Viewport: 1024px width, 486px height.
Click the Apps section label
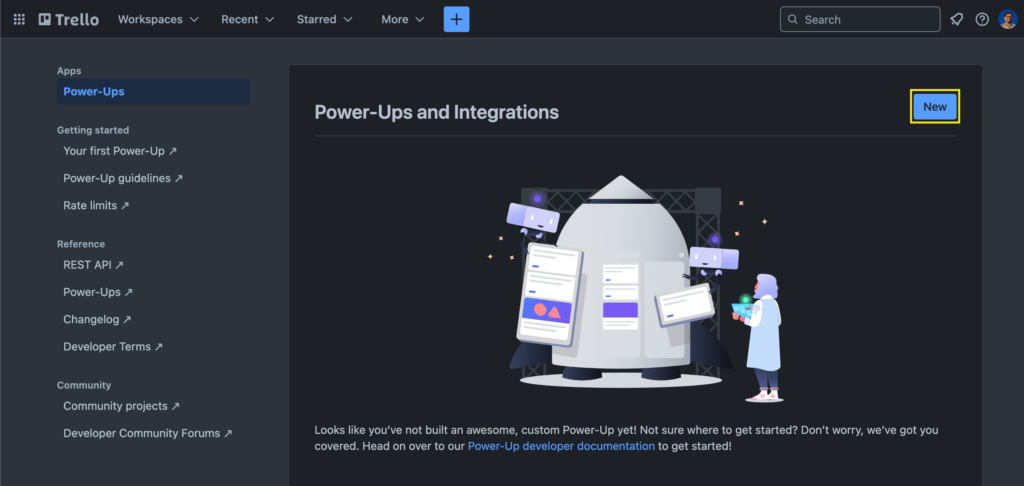coord(69,71)
